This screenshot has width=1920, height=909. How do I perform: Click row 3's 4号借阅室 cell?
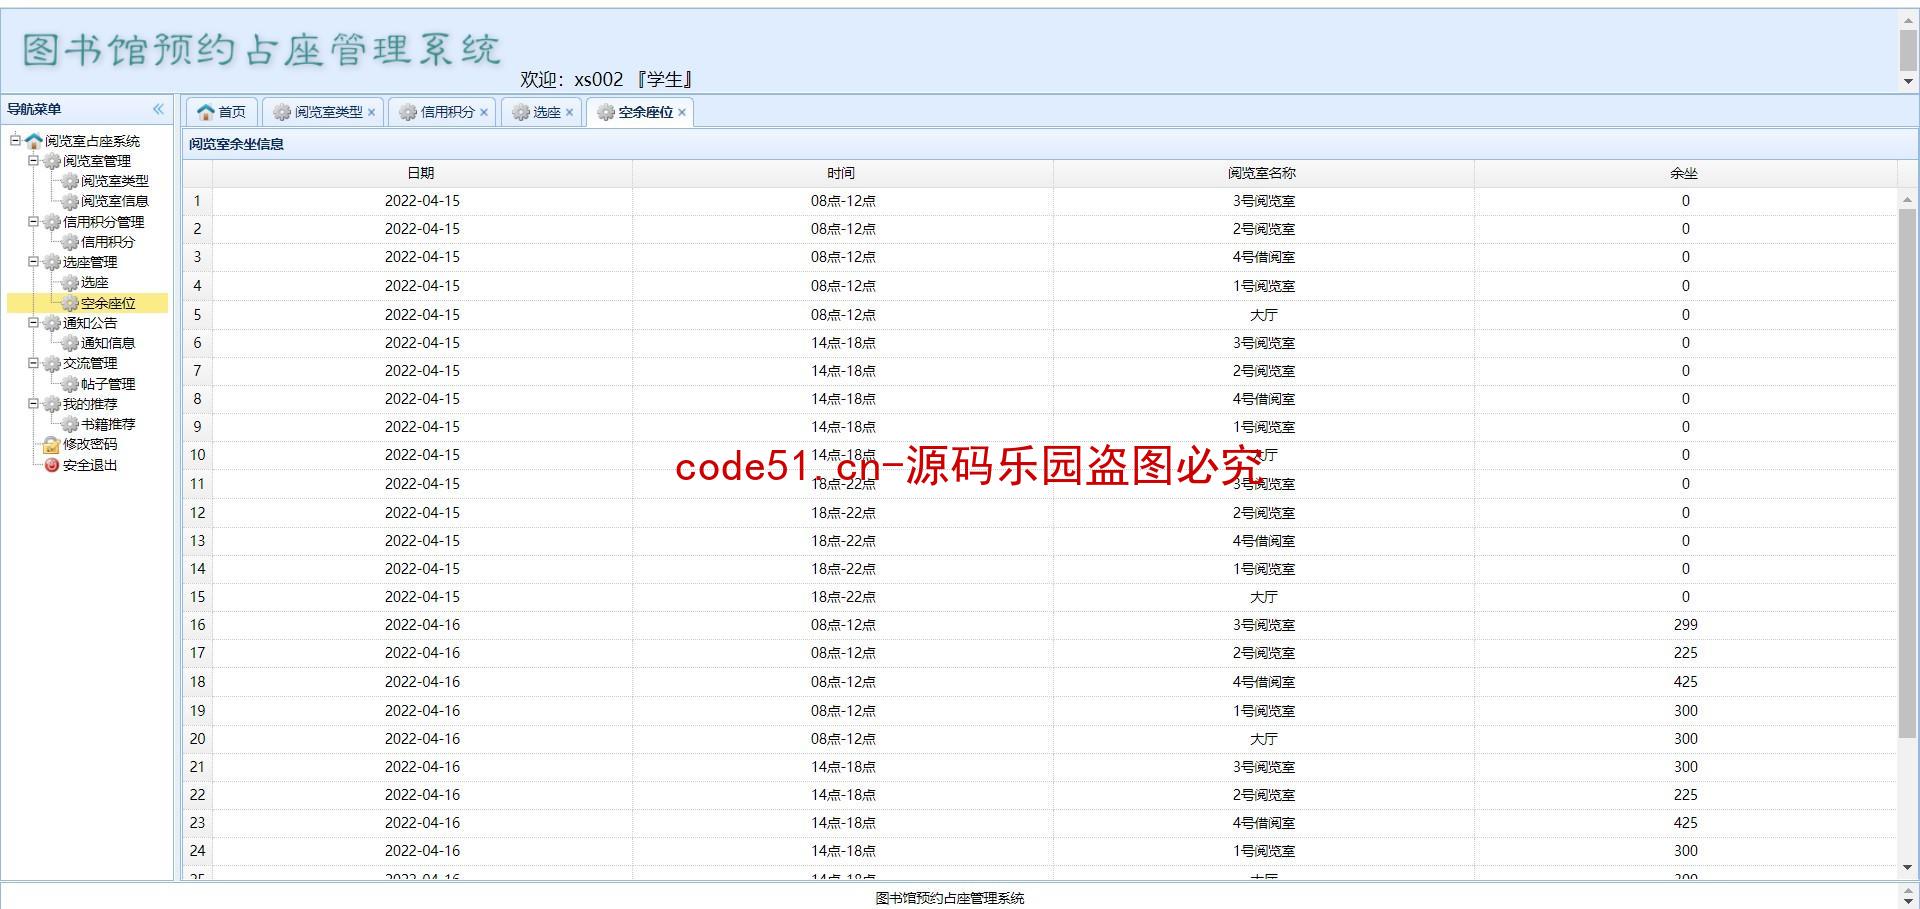[x=1263, y=257]
